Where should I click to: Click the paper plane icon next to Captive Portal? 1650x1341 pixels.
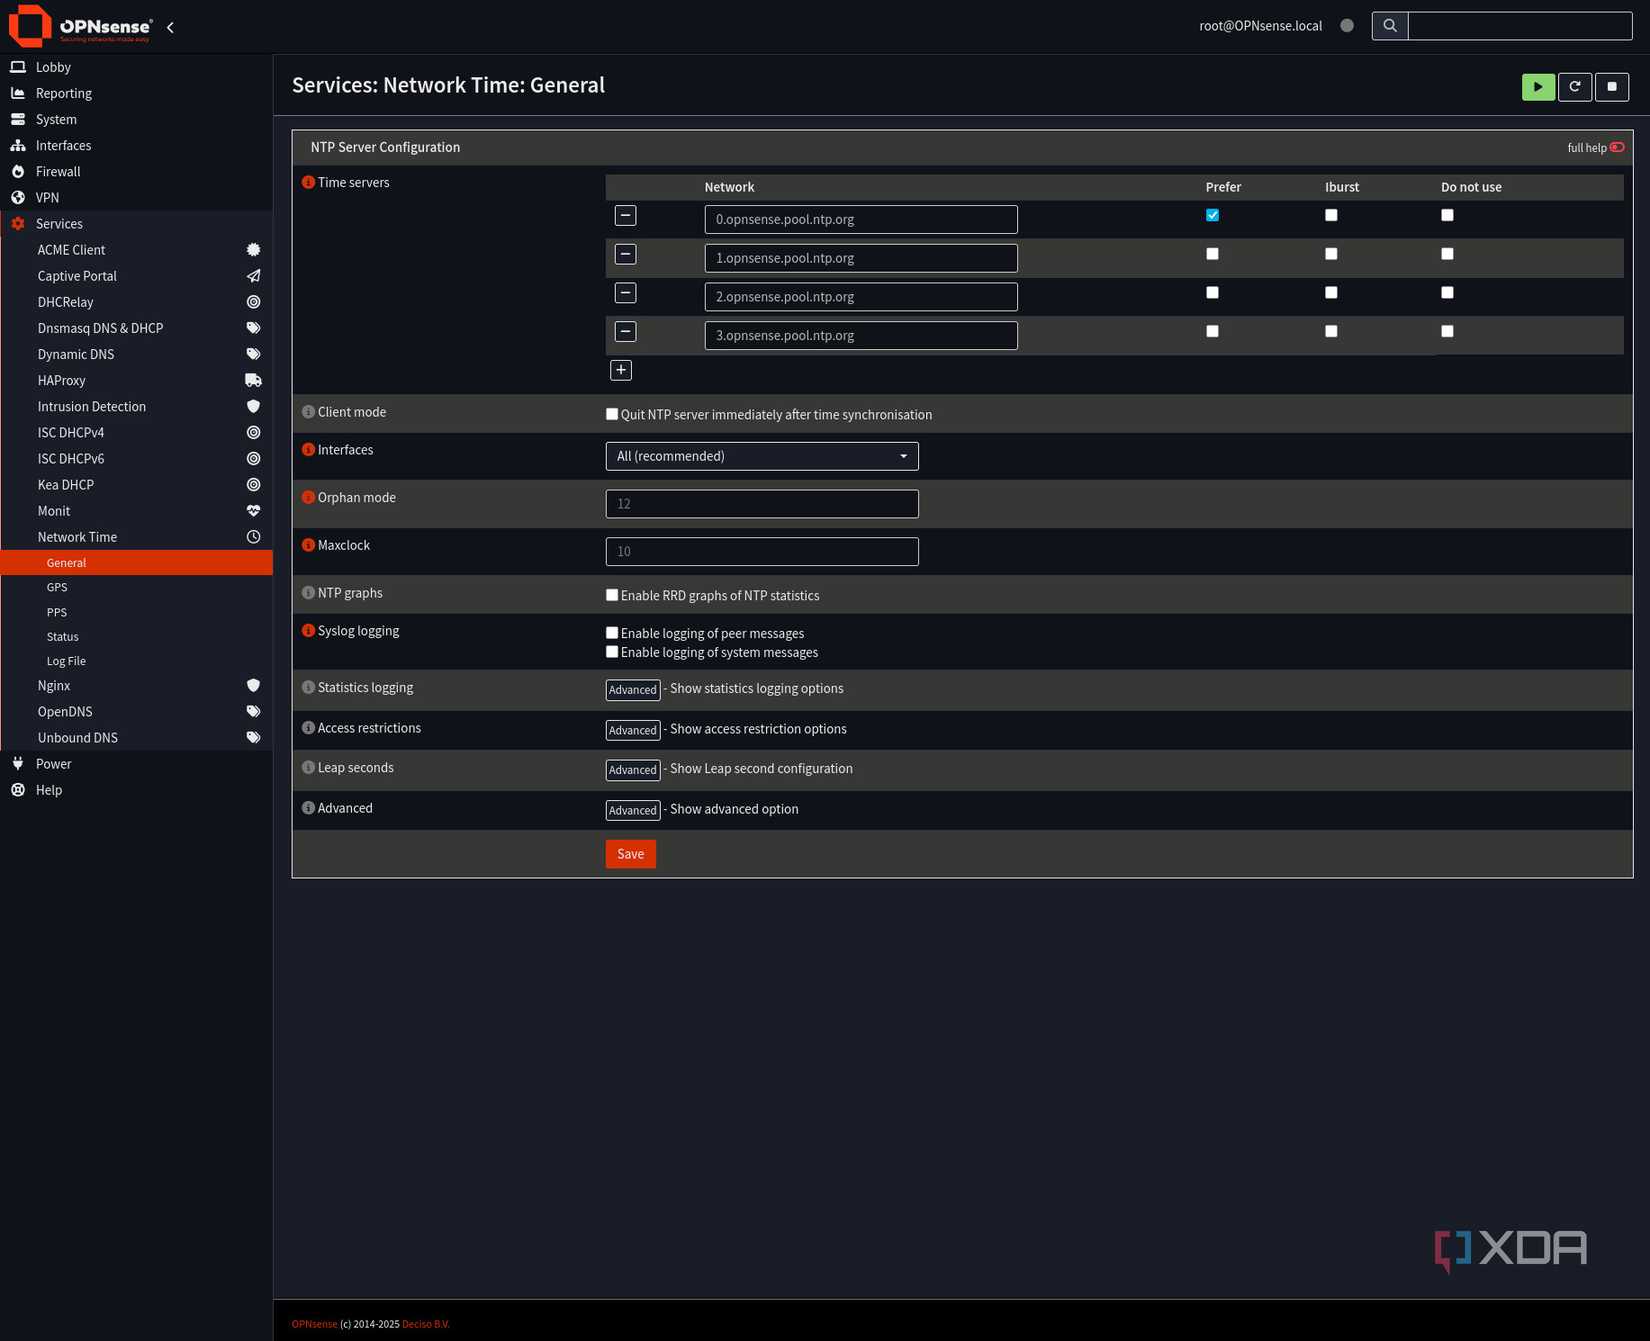pos(253,276)
